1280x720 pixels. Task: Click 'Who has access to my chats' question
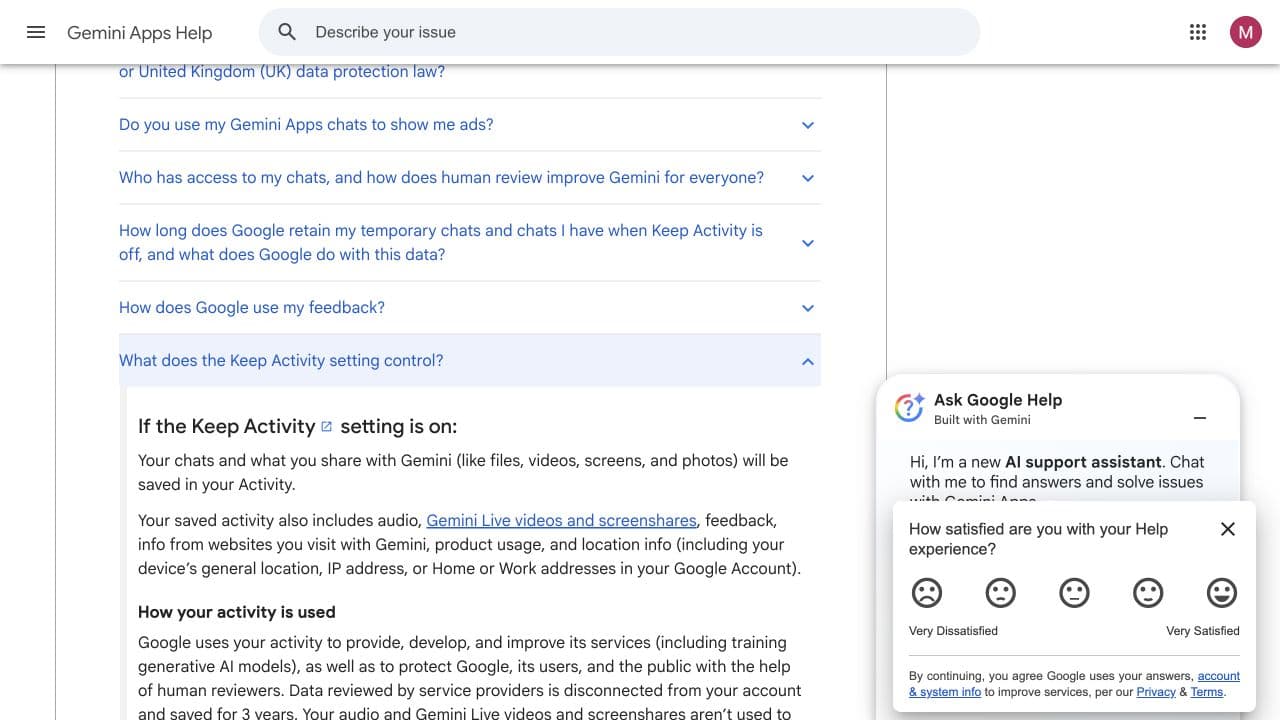point(441,178)
